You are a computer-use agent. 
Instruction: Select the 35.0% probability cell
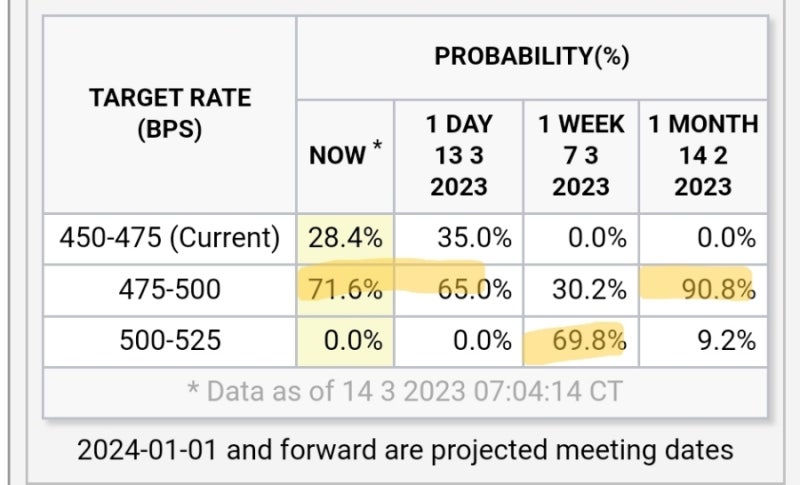coord(473,238)
